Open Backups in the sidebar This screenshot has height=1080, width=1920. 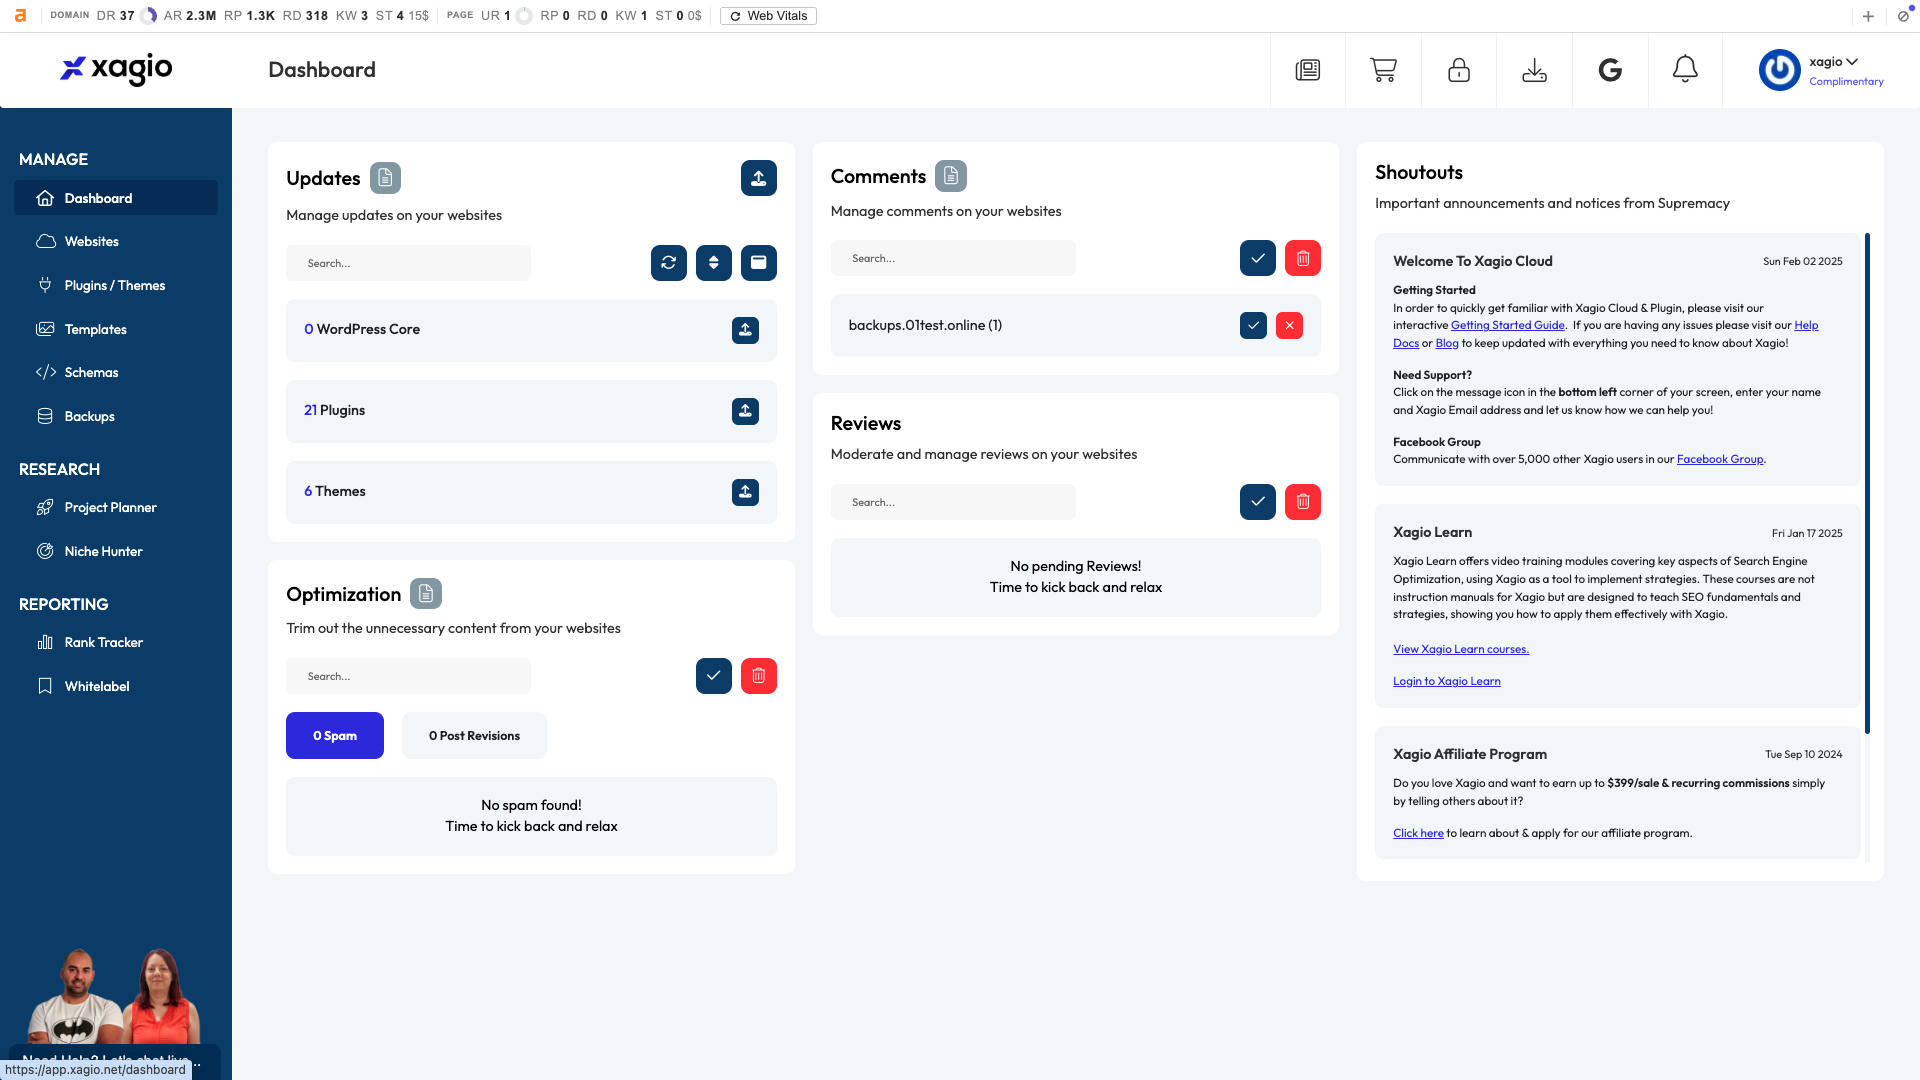click(x=116, y=416)
